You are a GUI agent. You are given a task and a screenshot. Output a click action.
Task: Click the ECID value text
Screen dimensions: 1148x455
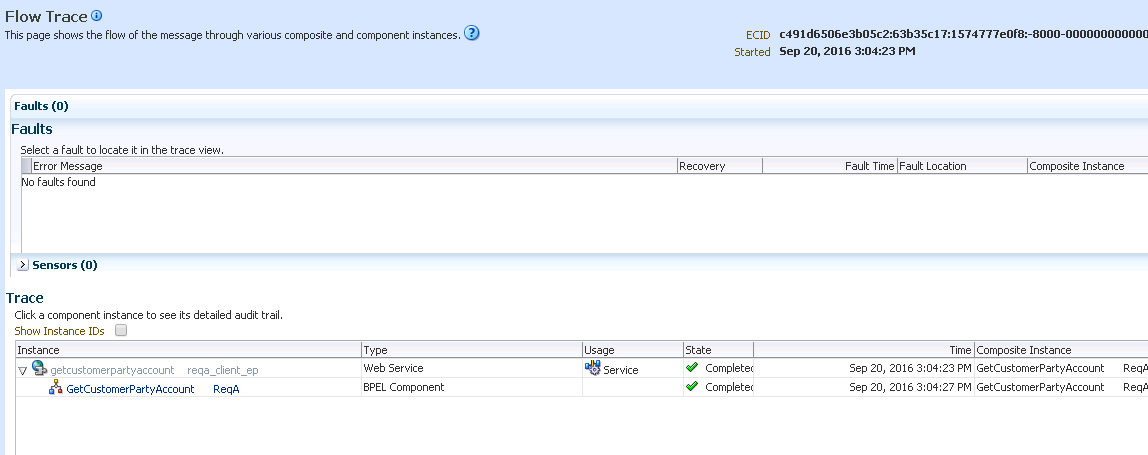click(x=964, y=34)
